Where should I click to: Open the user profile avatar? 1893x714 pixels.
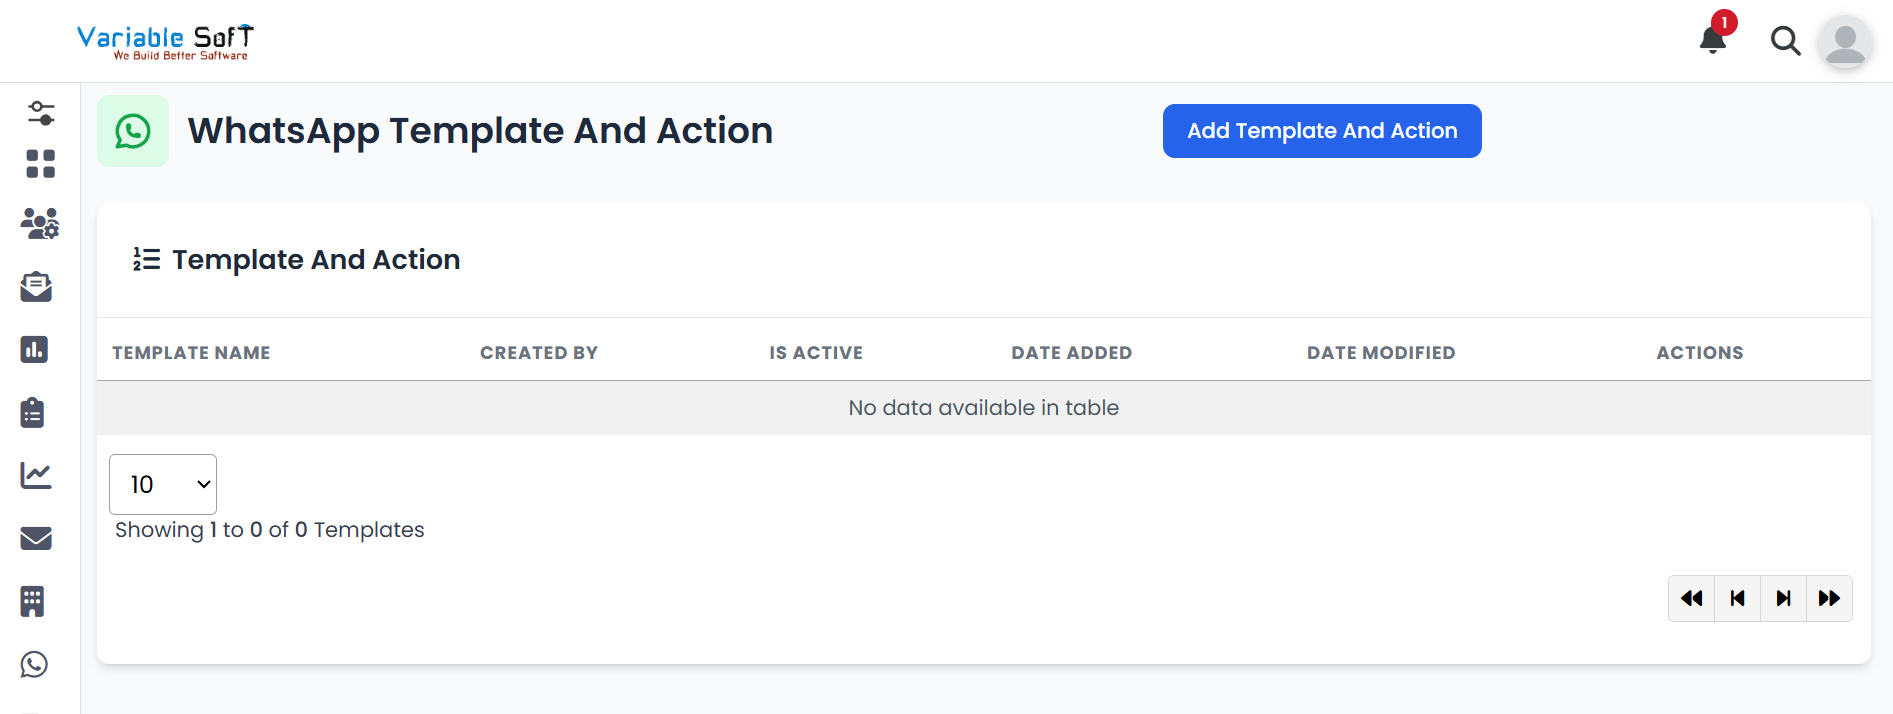[1845, 42]
